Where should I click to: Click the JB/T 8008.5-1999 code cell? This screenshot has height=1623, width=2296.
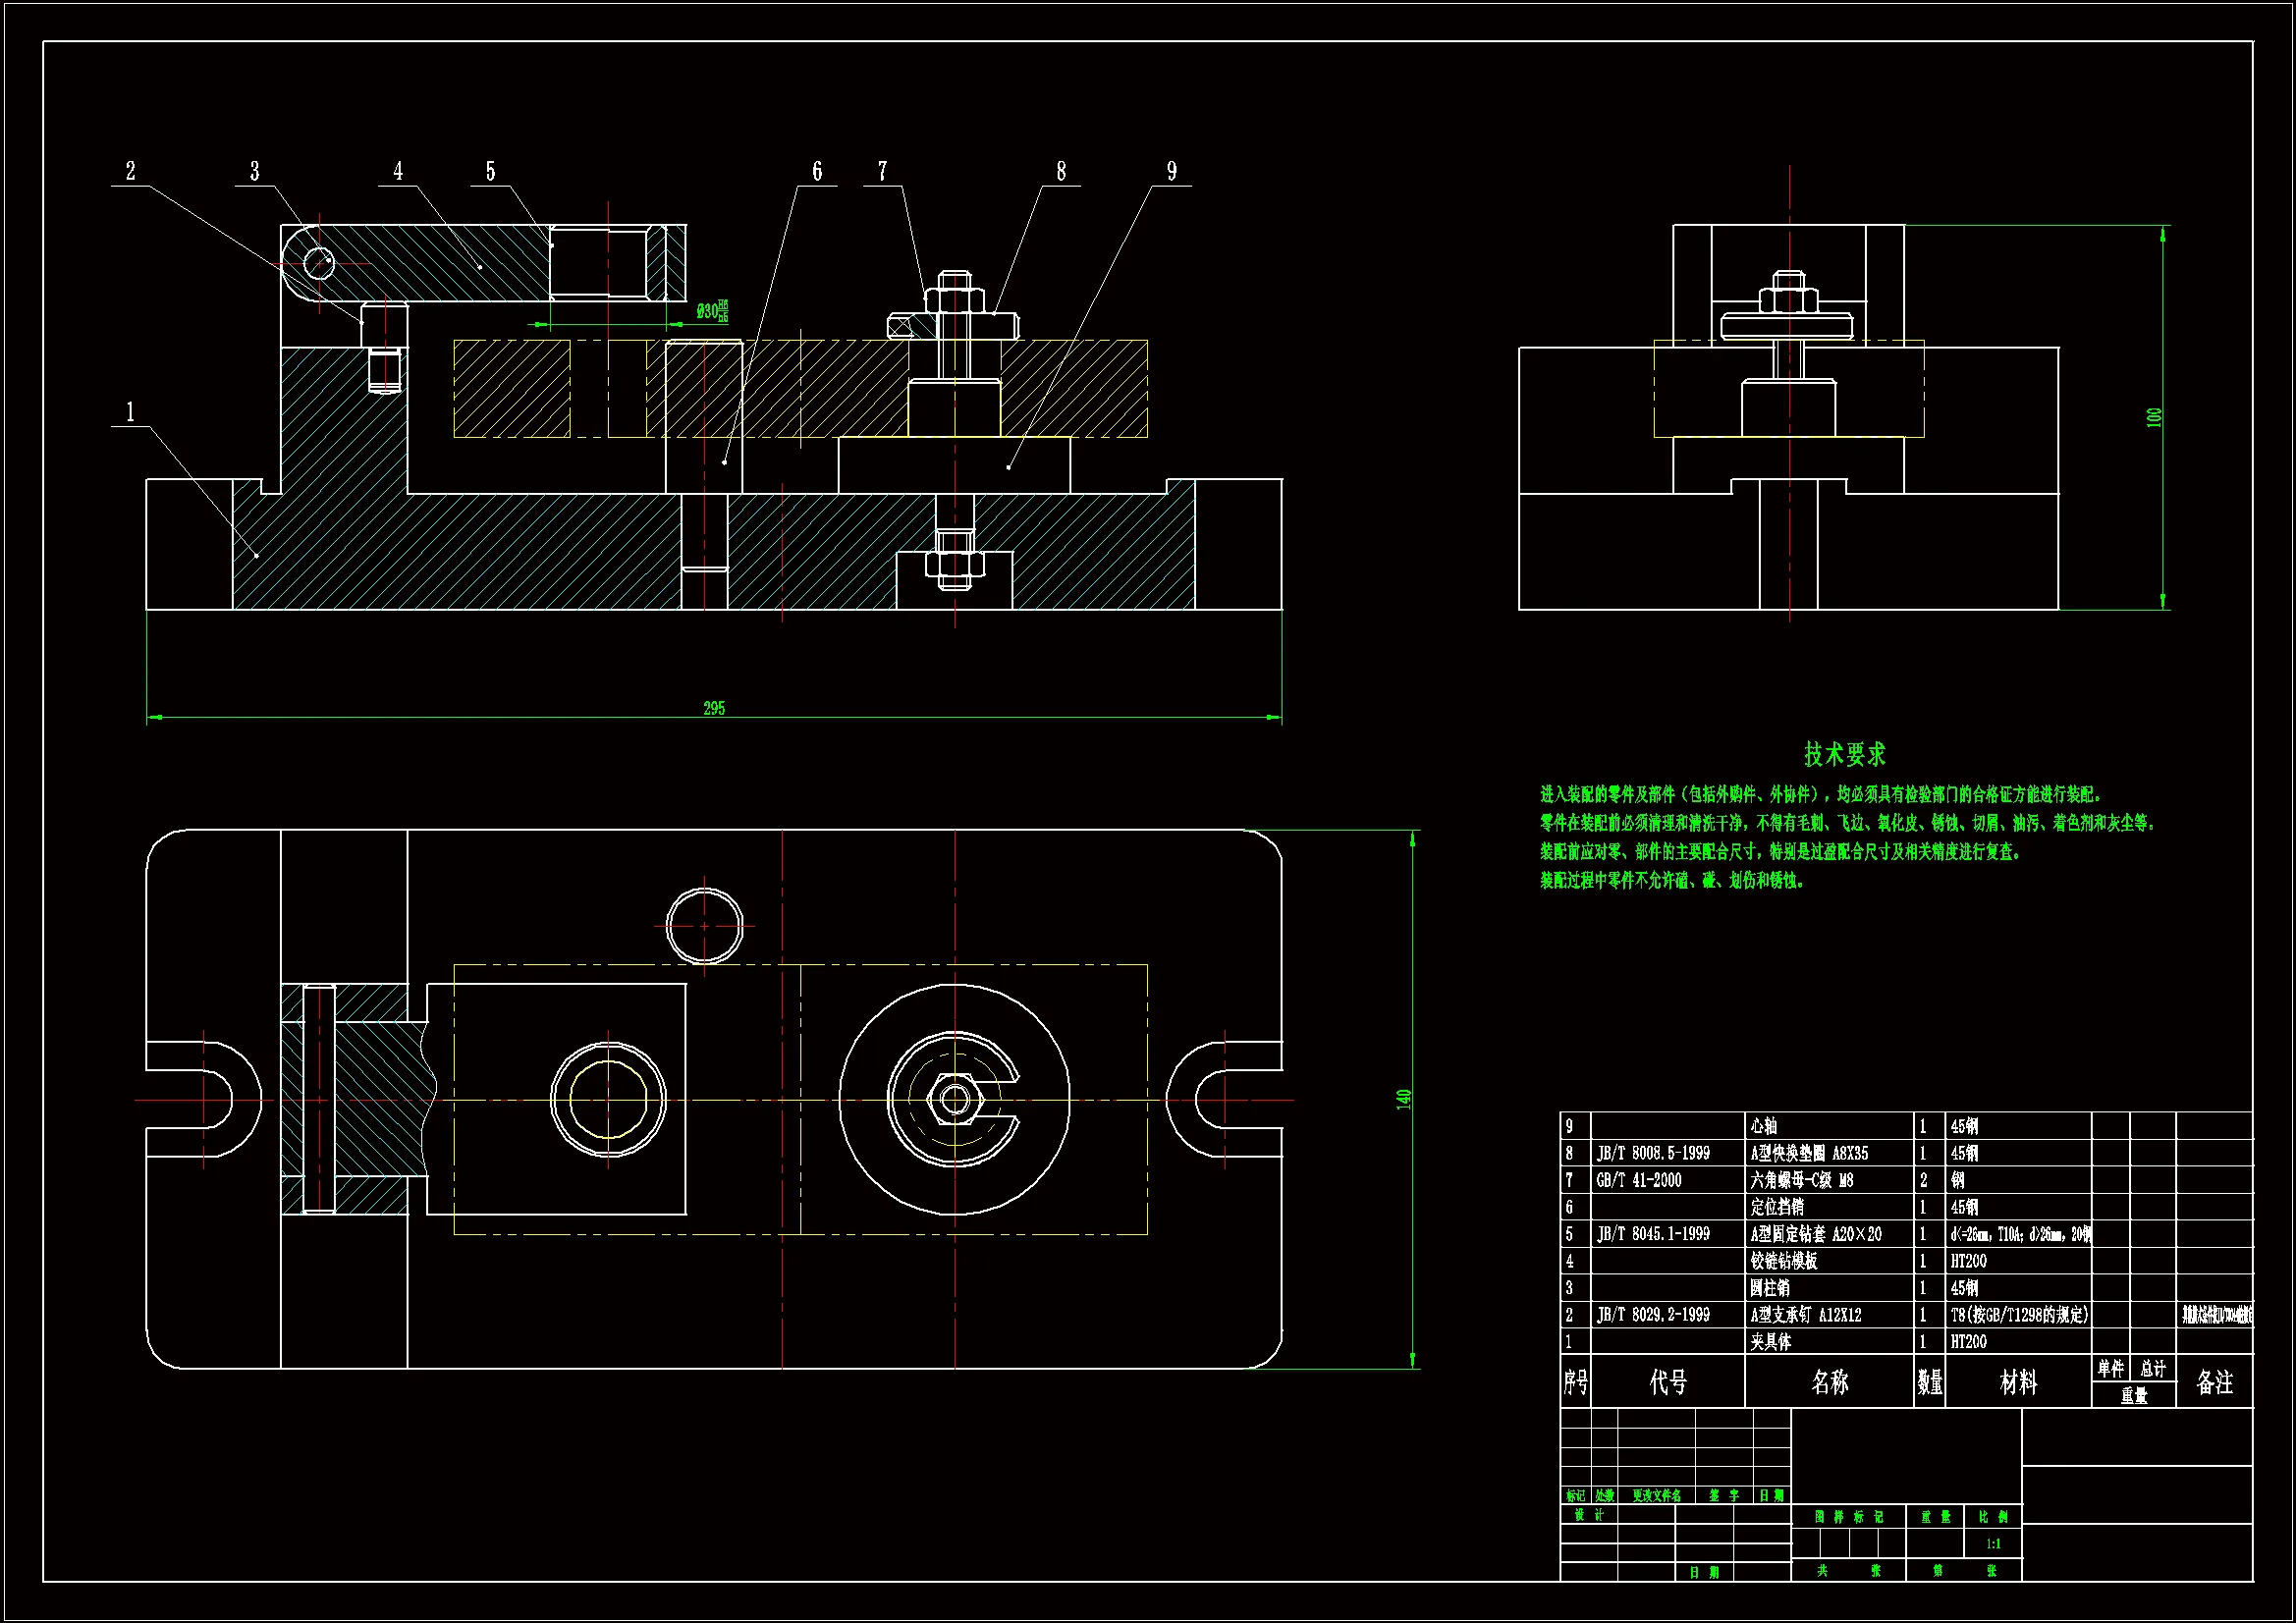pos(1653,1153)
